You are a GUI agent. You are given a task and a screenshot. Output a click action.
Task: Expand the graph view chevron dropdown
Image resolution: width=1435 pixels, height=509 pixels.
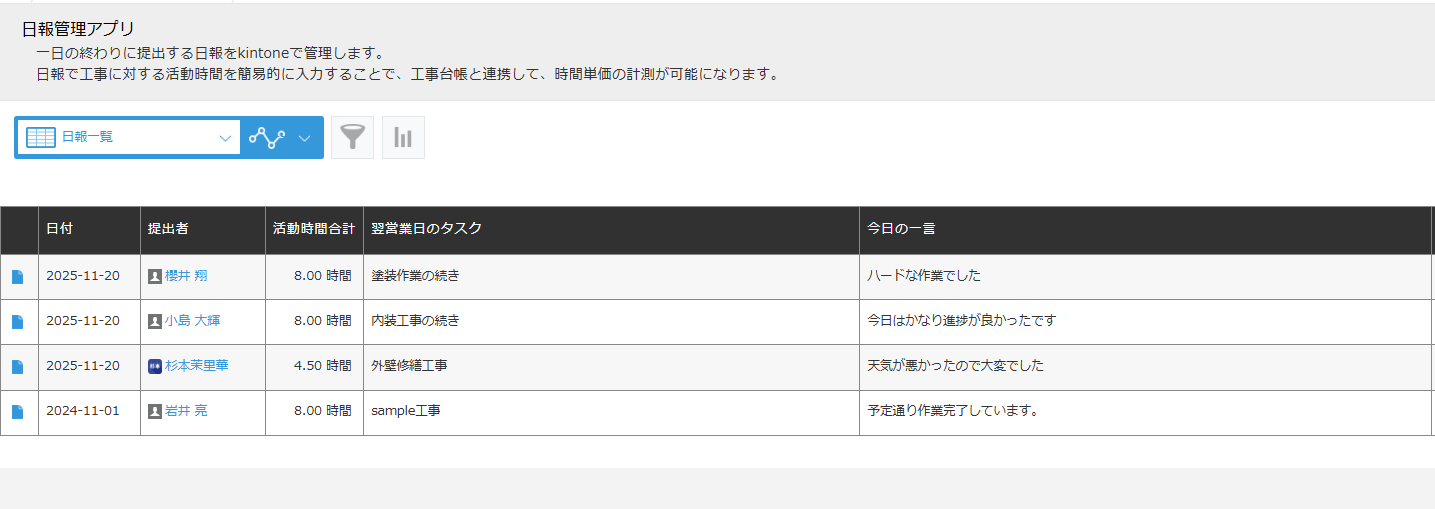[x=305, y=138]
